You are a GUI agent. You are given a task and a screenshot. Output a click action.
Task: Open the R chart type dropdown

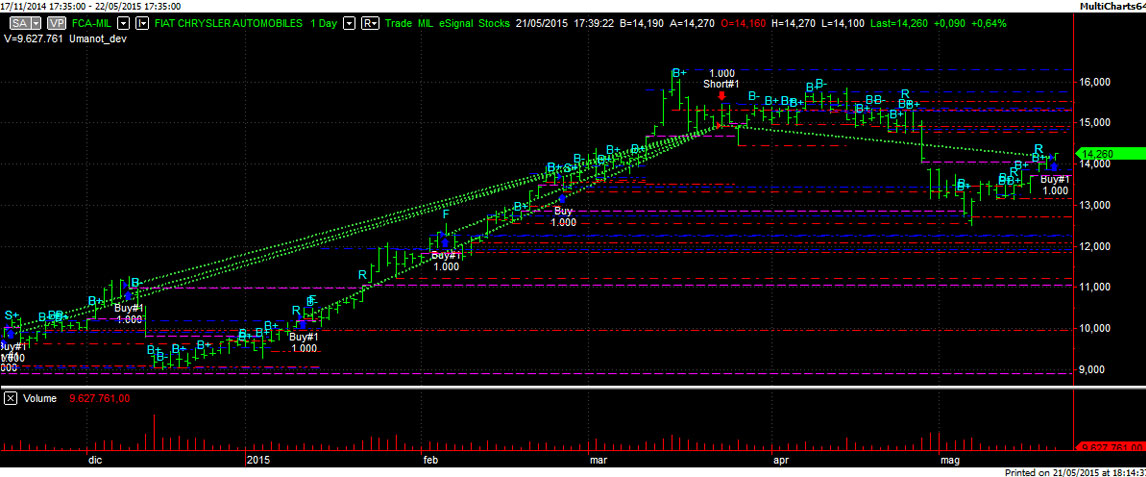coord(370,22)
